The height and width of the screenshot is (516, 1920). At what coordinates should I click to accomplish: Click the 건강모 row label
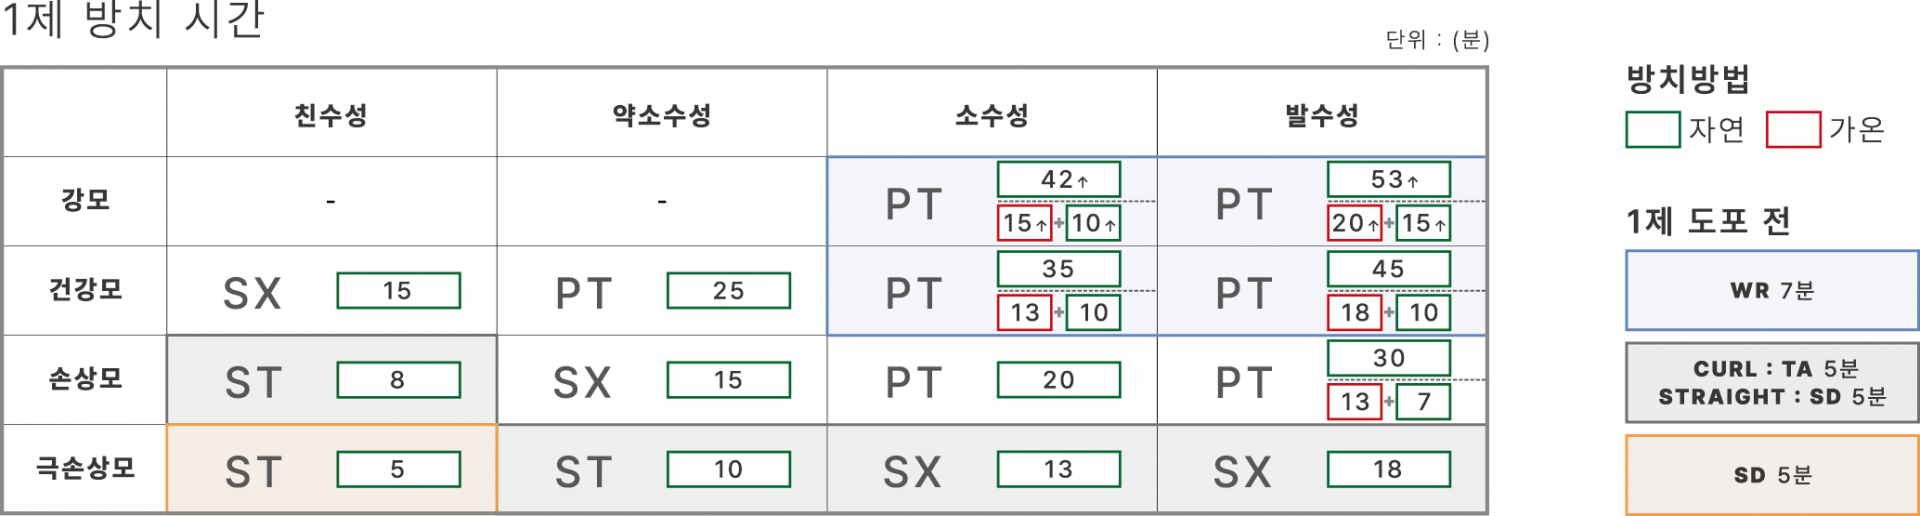85,290
